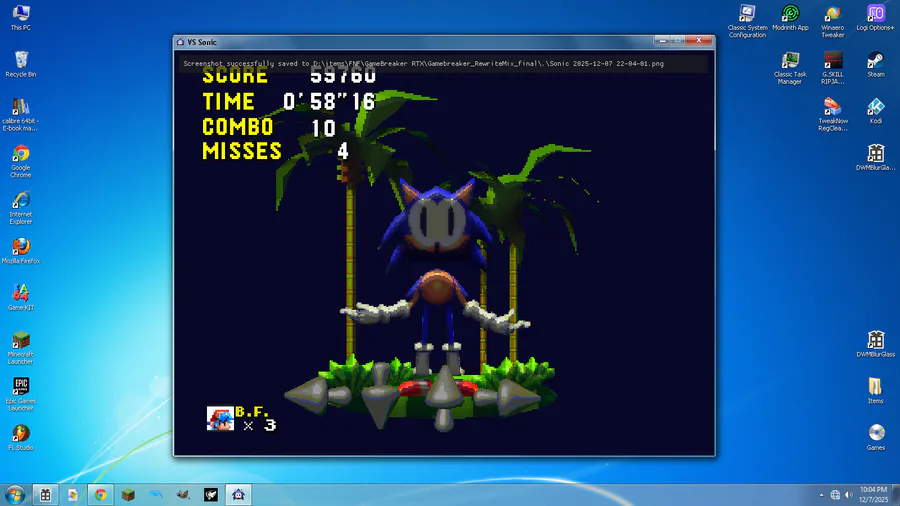Image resolution: width=900 pixels, height=506 pixels.
Task: Open the G.SKILL RIPJAWS shortcut
Action: pos(833,68)
